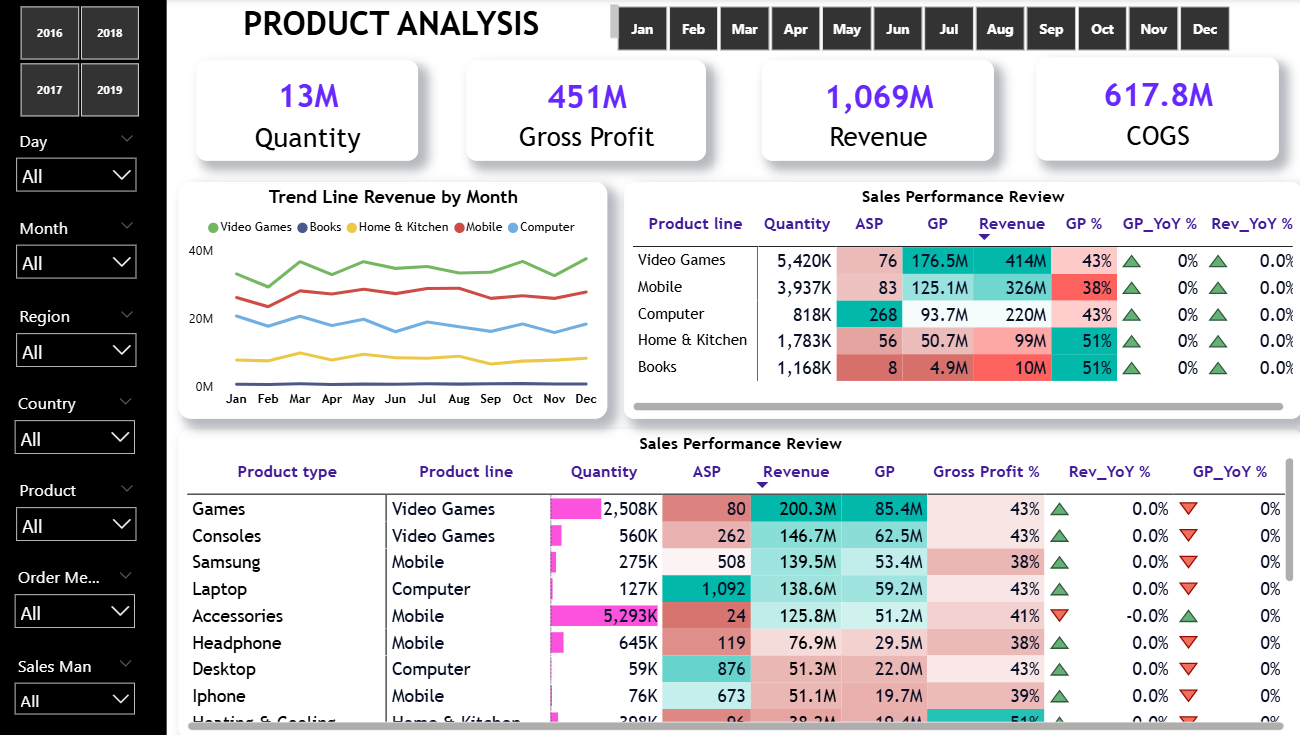Select the Jan month button
This screenshot has width=1300, height=735.
coord(642,29)
